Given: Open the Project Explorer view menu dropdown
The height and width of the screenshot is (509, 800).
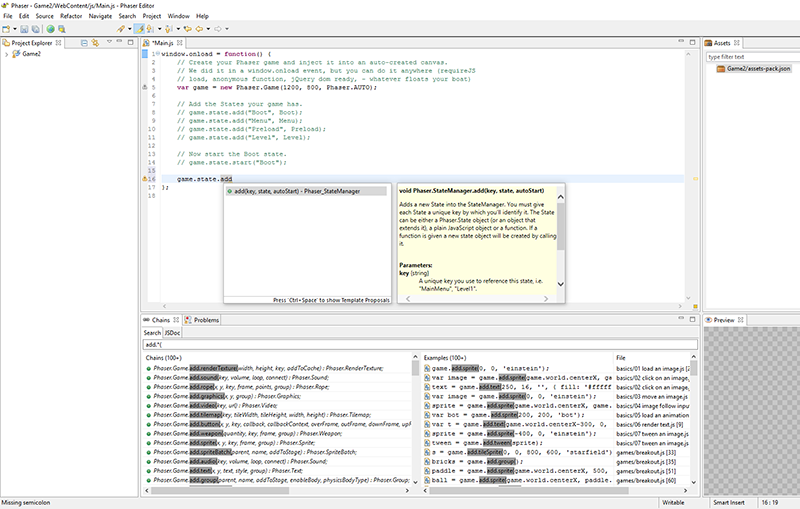Looking at the screenshot, I should [x=108, y=43].
